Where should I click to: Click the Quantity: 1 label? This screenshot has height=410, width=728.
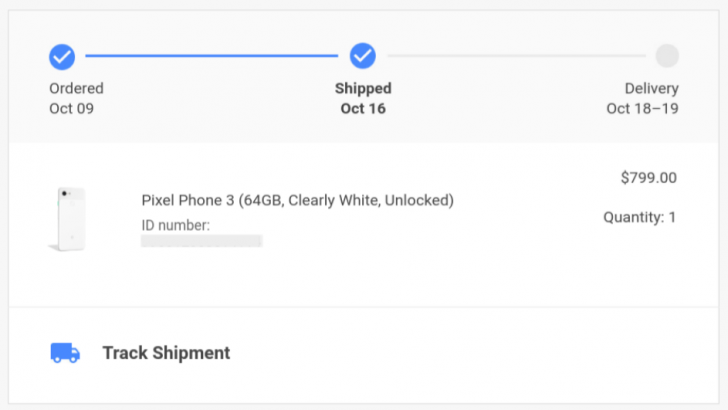tap(639, 217)
